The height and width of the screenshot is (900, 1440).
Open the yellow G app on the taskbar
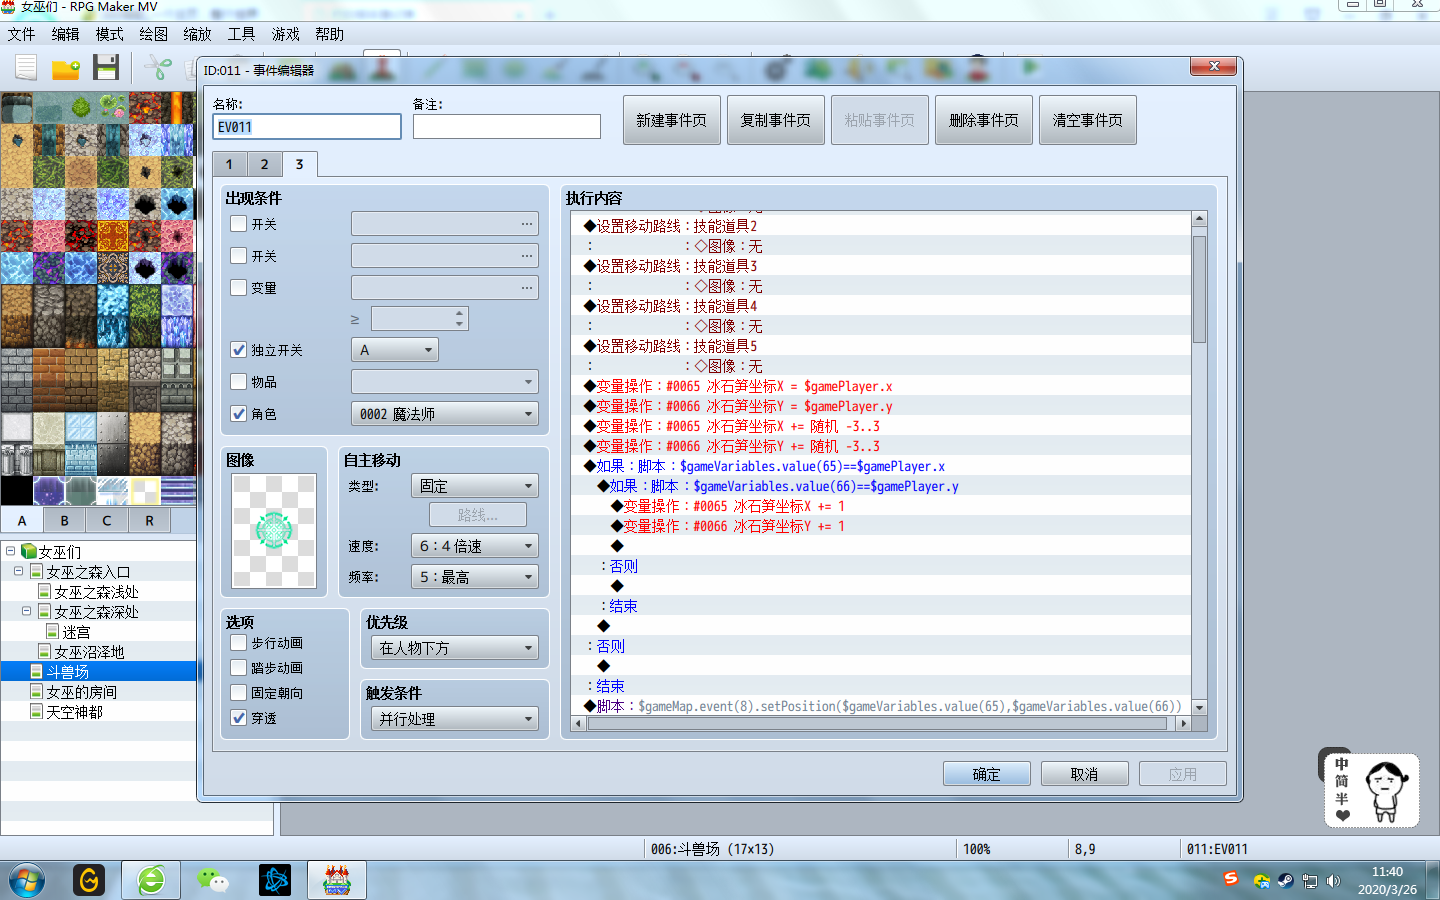(89, 881)
